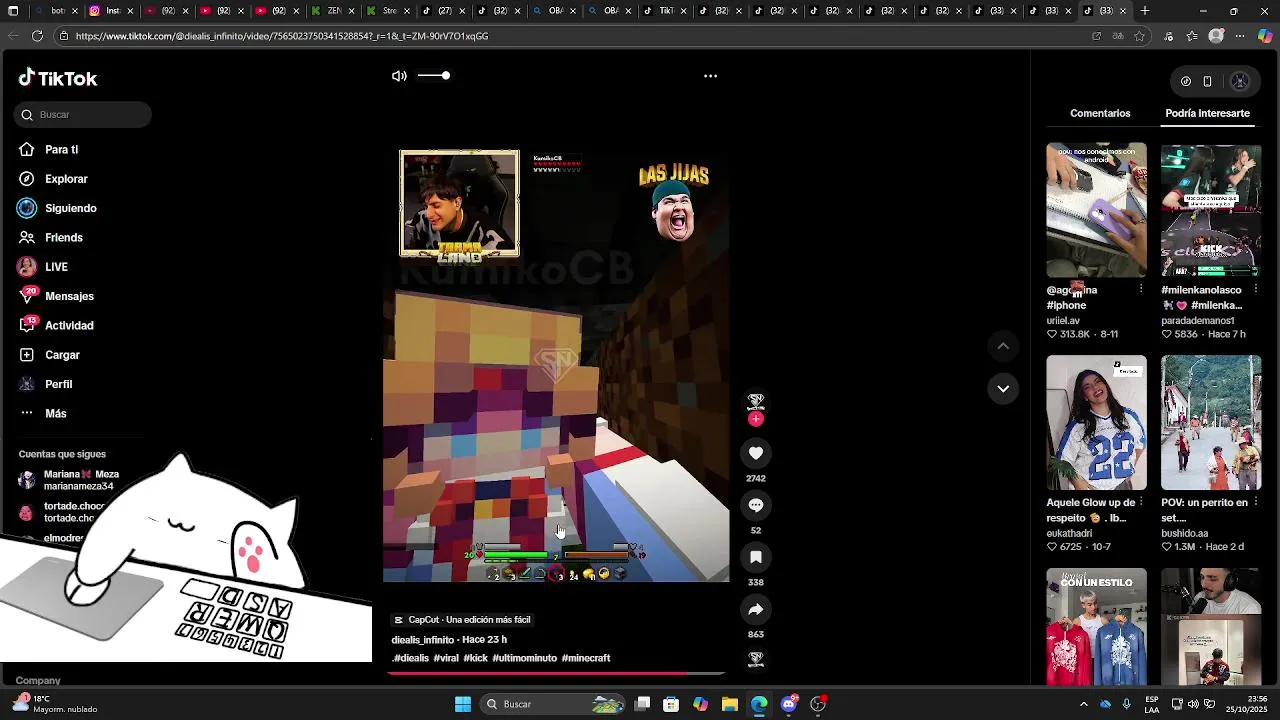This screenshot has height=720, width=1280.
Task: Open the #diealis hashtag
Action: click(x=410, y=658)
